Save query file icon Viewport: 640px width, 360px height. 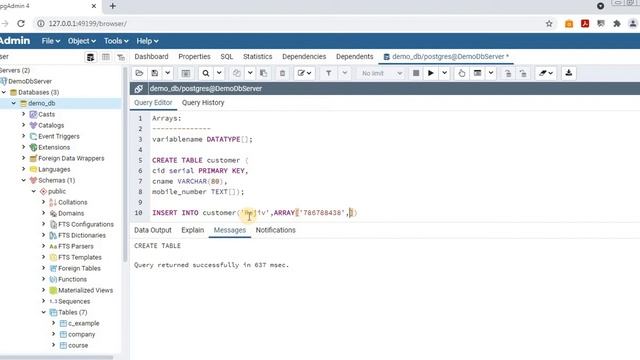point(155,73)
